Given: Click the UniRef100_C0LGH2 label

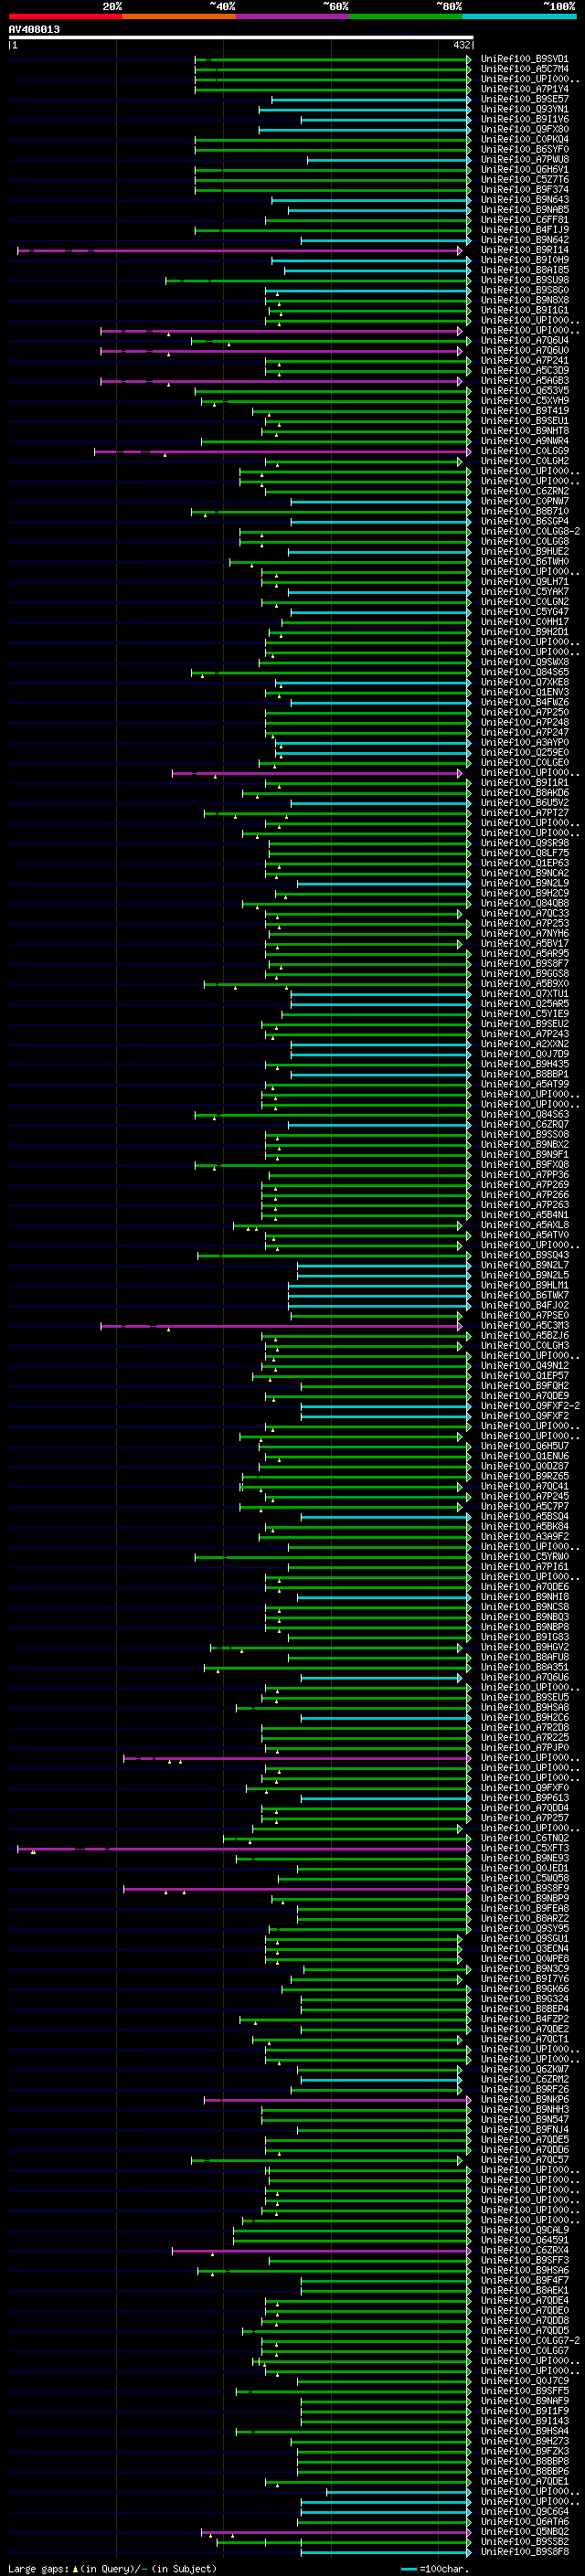Looking at the screenshot, I should (x=524, y=461).
